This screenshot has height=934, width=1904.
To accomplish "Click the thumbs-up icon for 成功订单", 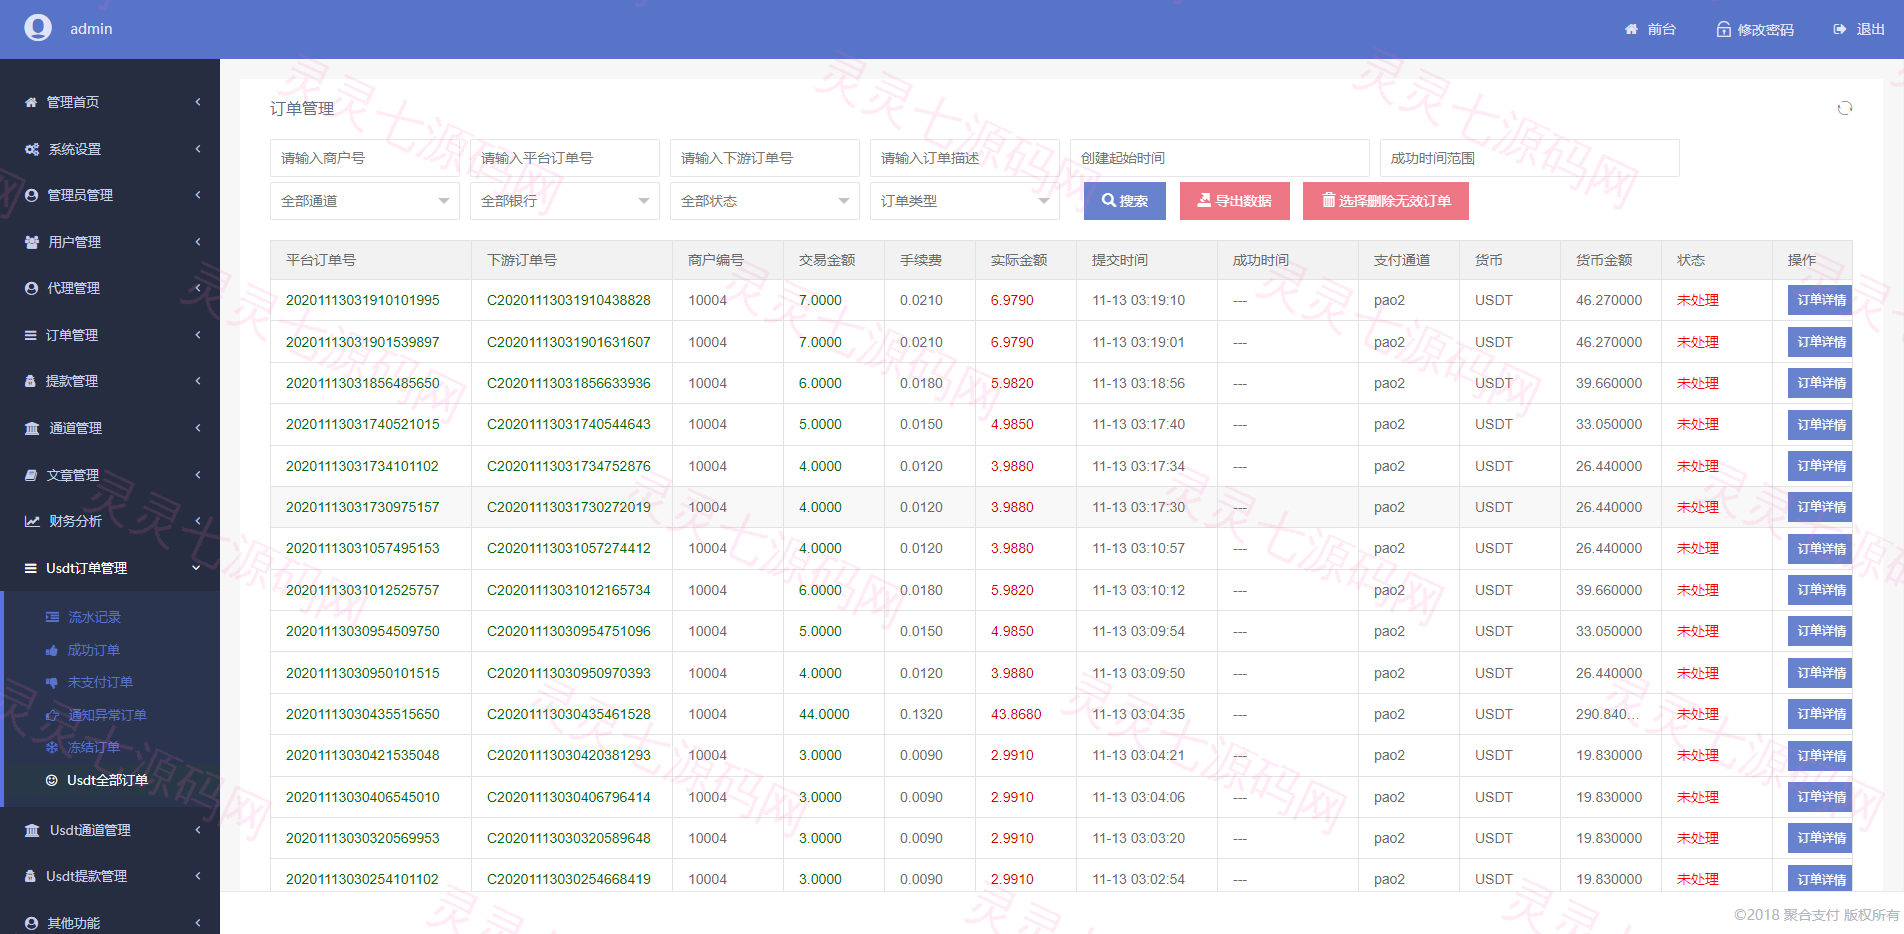I will pyautogui.click(x=52, y=650).
